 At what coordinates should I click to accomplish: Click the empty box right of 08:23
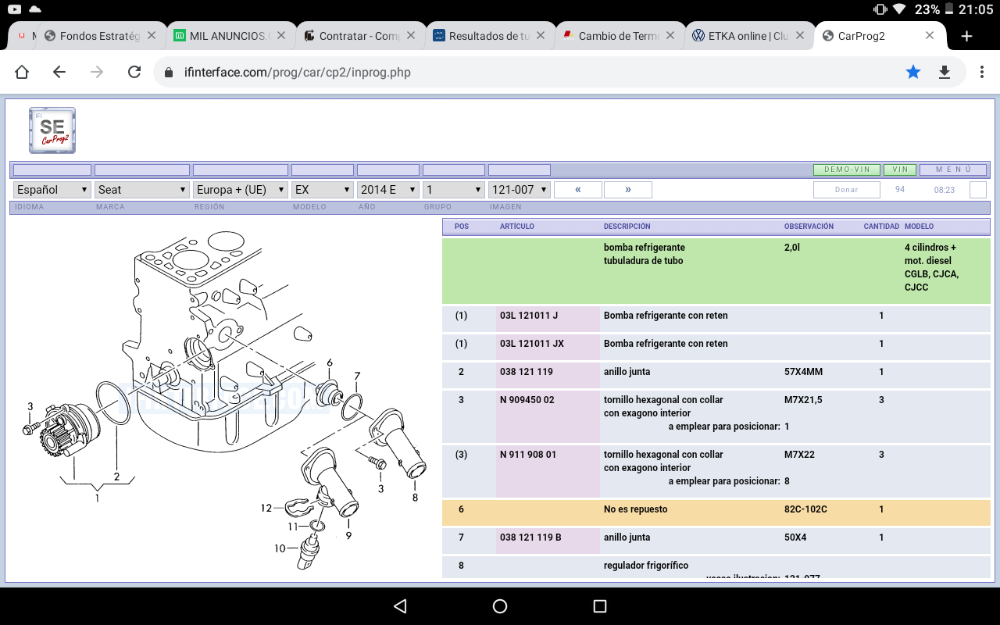pyautogui.click(x=978, y=189)
